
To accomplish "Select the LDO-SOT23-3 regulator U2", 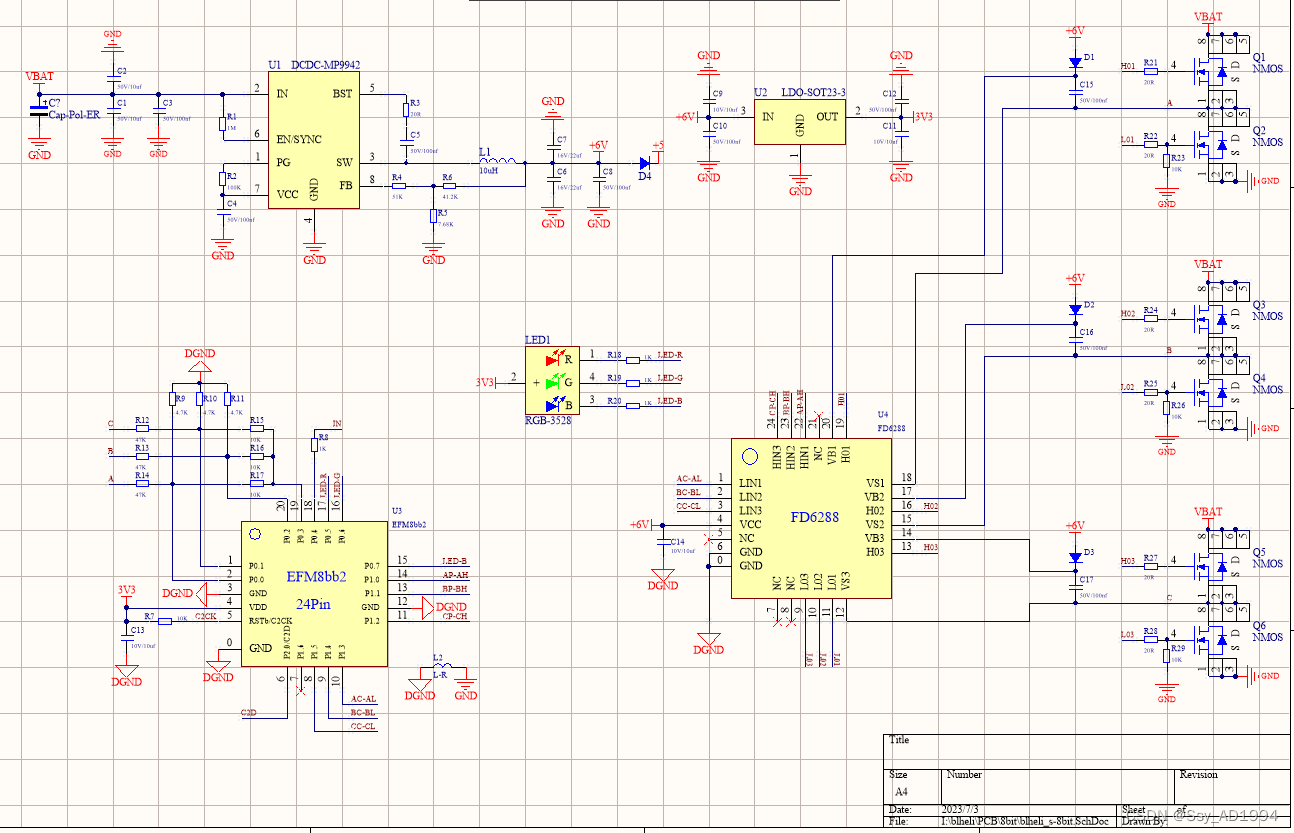I will pos(798,122).
